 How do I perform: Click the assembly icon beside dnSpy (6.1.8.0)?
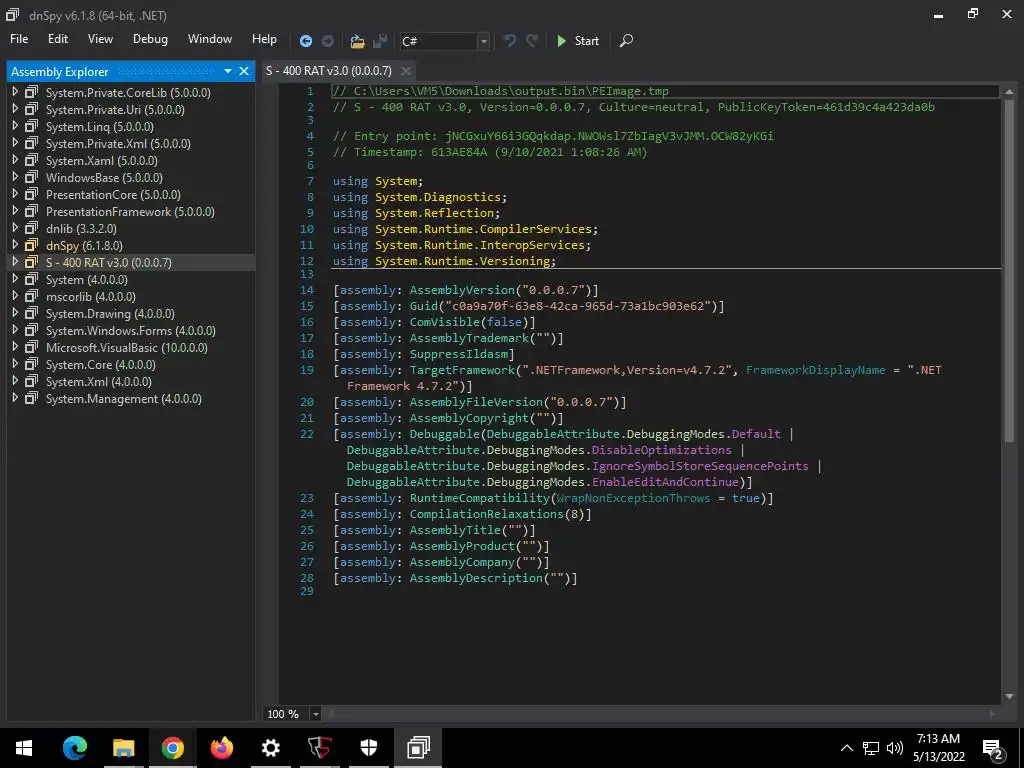coord(31,246)
